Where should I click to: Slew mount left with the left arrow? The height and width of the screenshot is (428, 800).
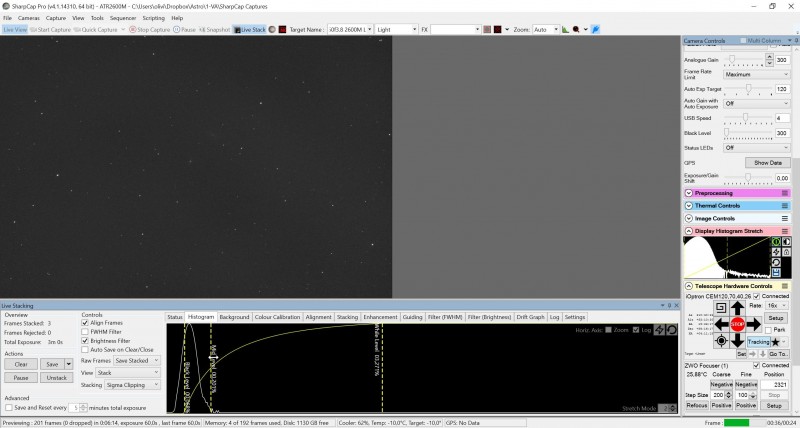click(721, 324)
